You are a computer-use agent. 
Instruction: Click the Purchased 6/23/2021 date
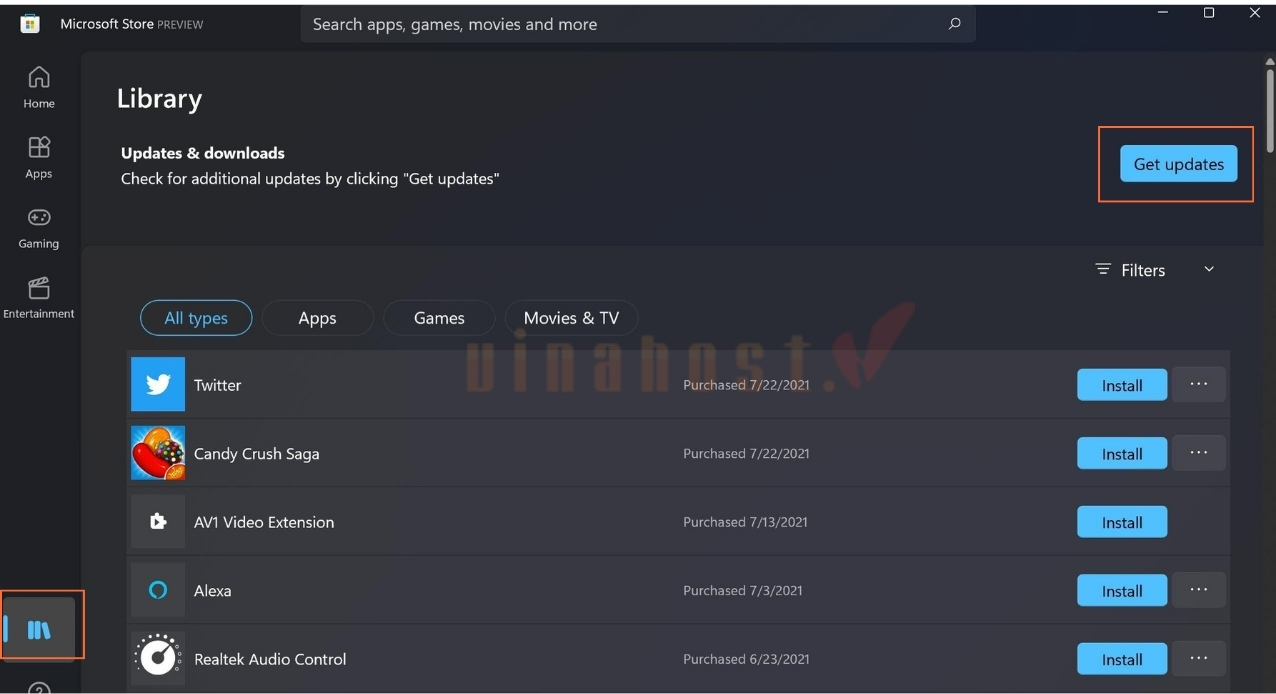(x=746, y=659)
